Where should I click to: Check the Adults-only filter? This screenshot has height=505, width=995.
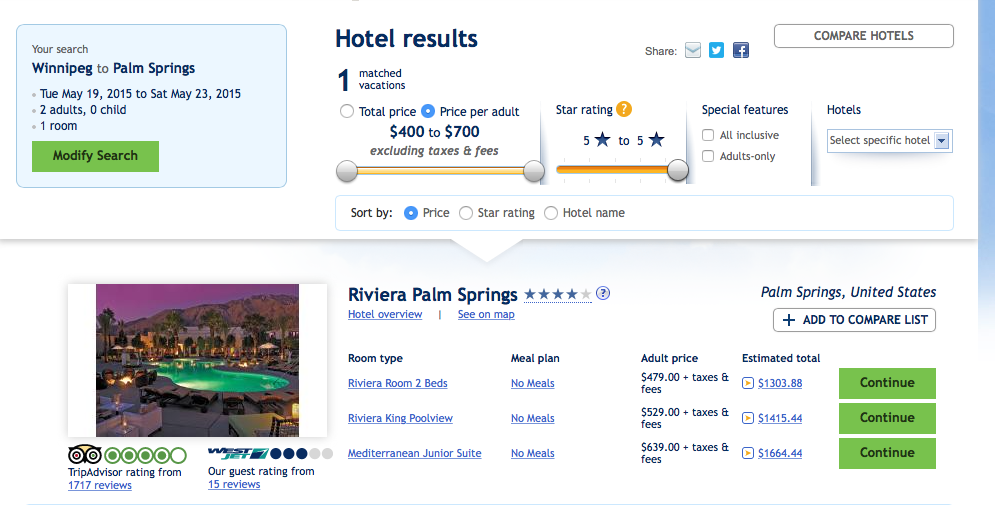click(708, 156)
